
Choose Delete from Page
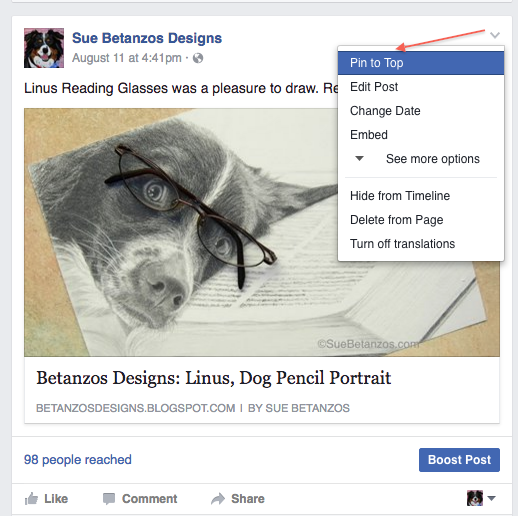[x=421, y=220]
